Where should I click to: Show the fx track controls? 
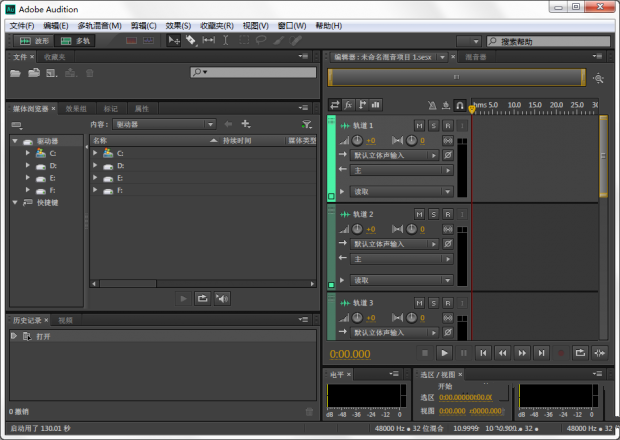(x=348, y=105)
